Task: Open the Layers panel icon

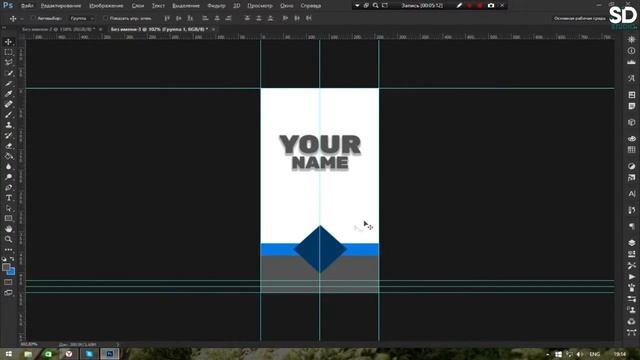Action: (631, 242)
